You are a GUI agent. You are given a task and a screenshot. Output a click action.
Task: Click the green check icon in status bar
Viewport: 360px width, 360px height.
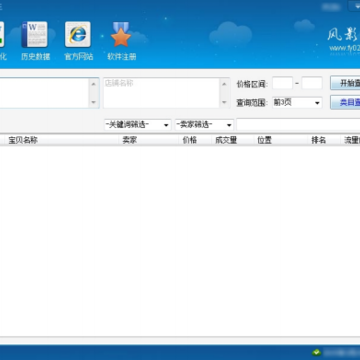coord(317,352)
